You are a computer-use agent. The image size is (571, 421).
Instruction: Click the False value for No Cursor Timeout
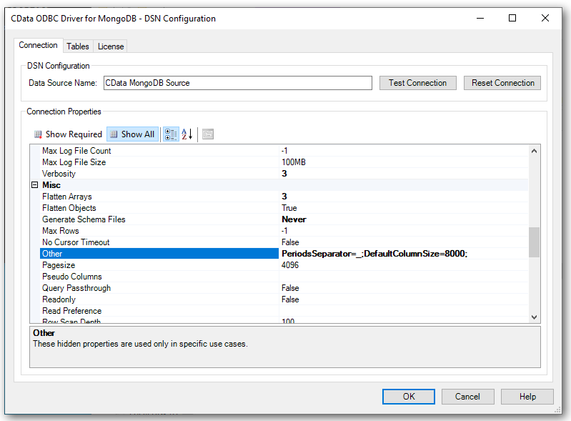[290, 242]
